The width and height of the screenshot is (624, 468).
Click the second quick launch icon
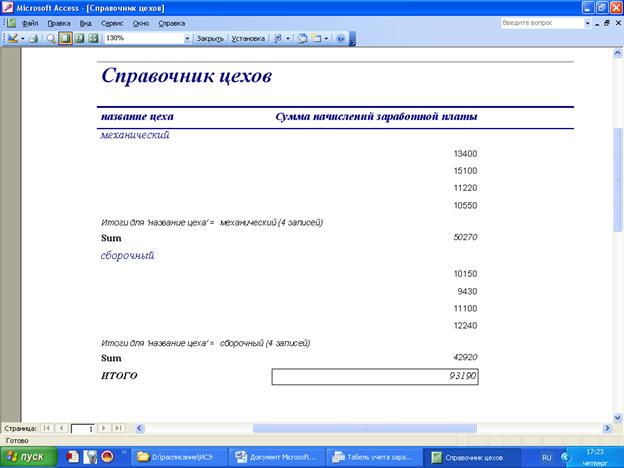(90, 457)
